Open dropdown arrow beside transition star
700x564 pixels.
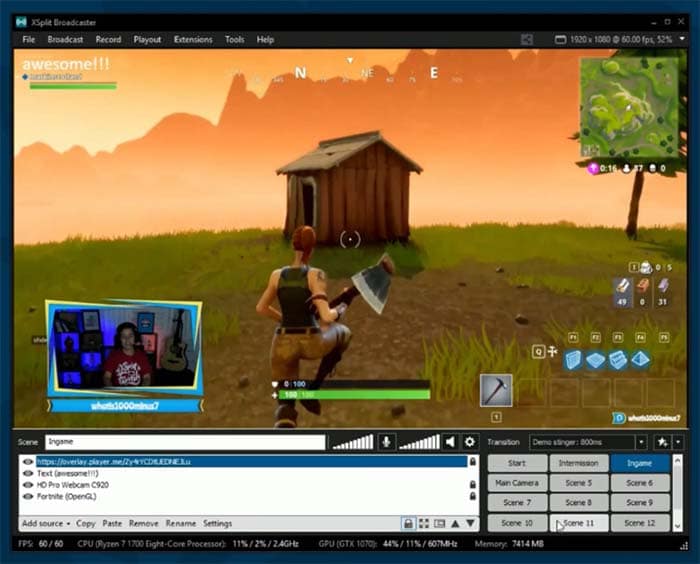[x=678, y=443]
